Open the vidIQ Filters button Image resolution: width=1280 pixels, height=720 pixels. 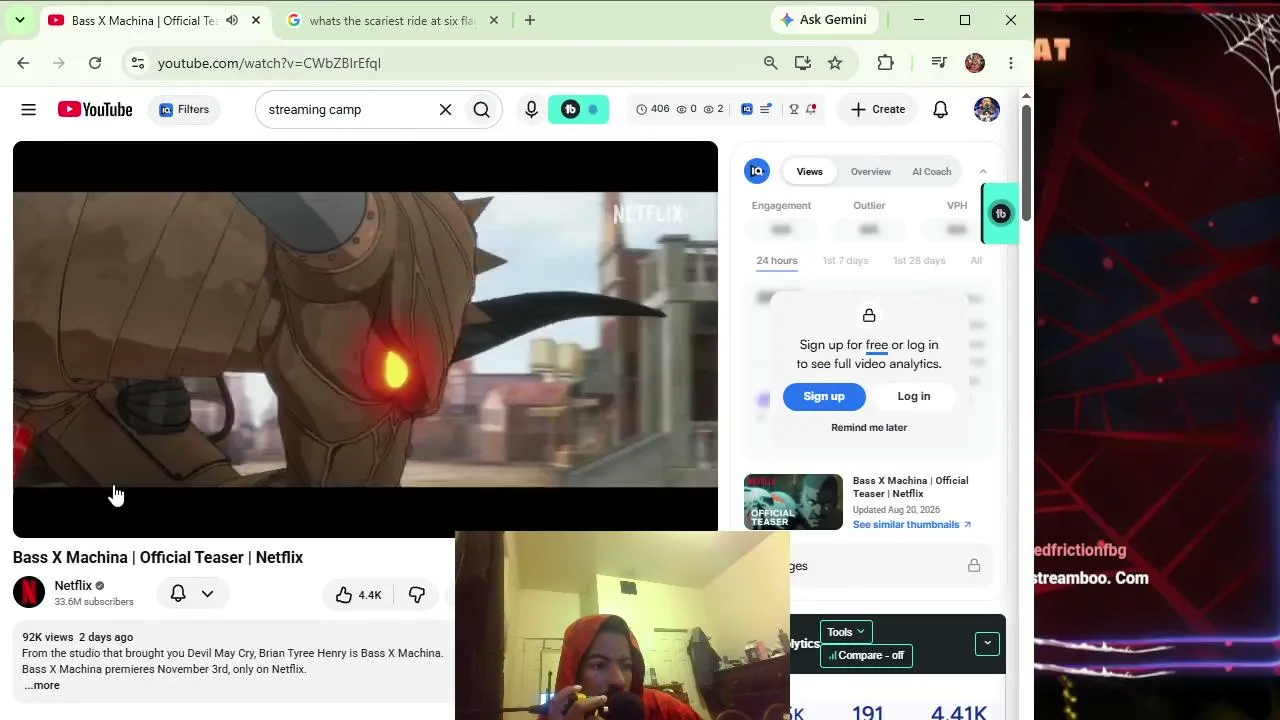(184, 110)
